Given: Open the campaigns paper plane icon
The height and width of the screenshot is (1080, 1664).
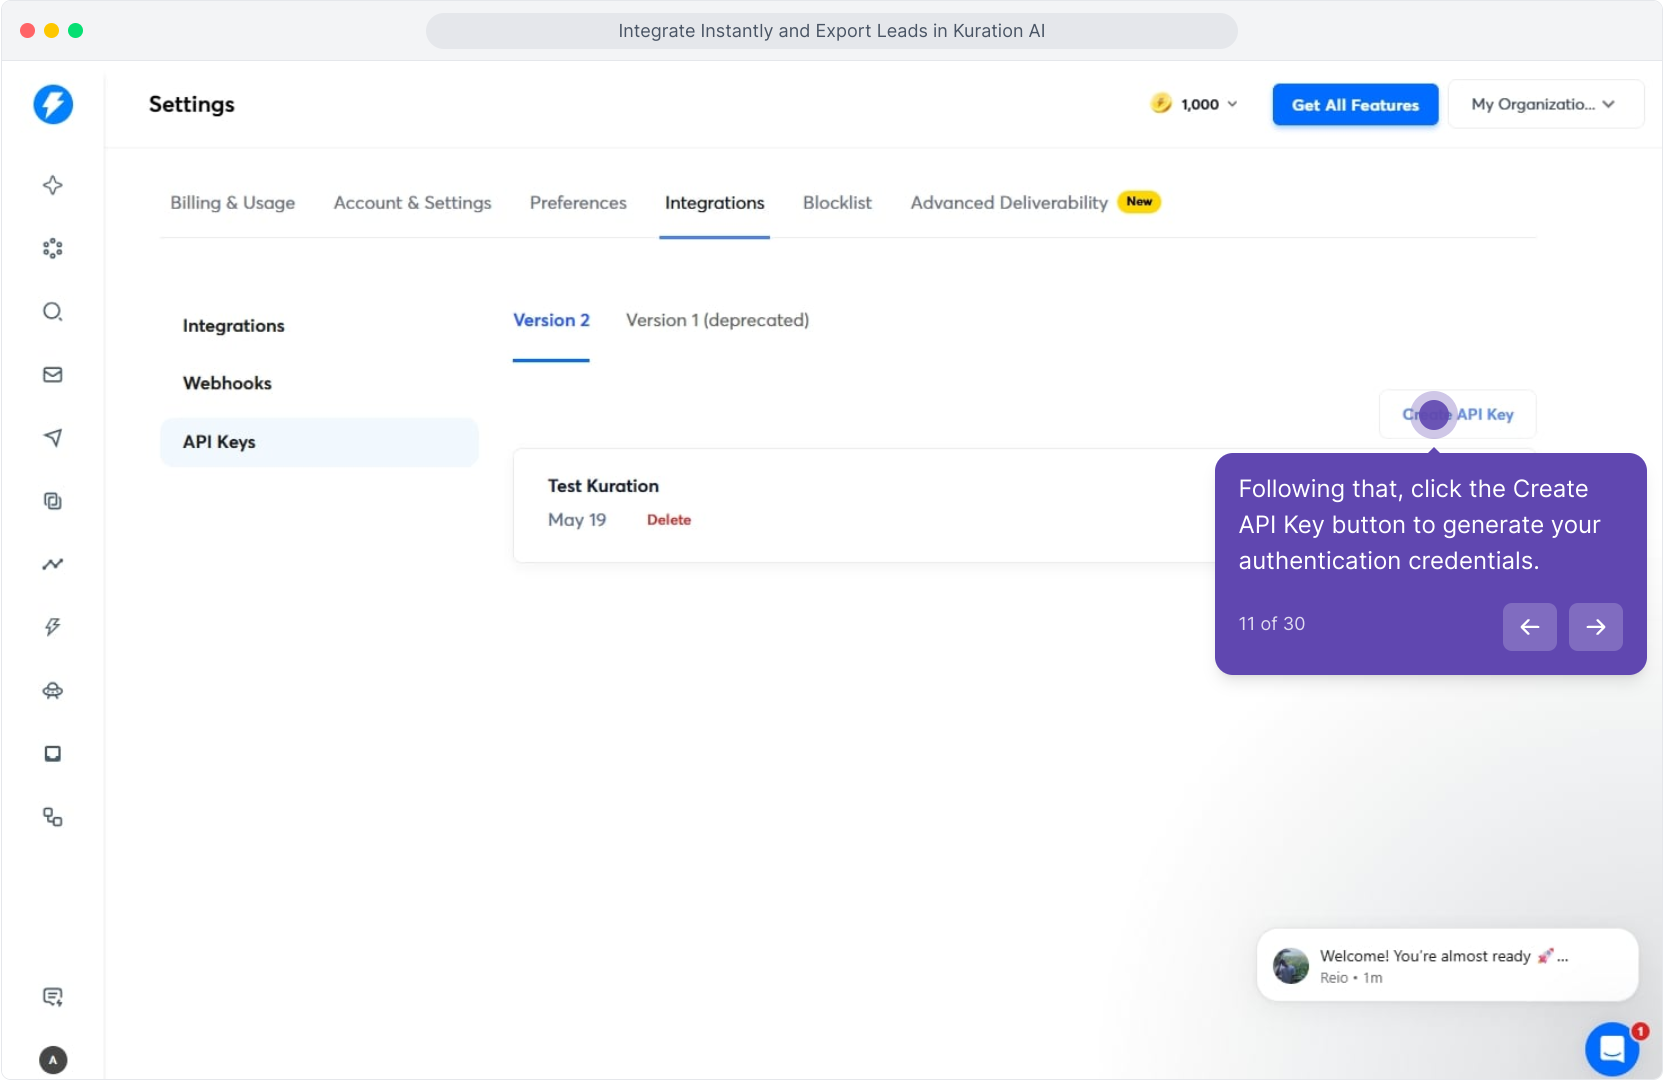Looking at the screenshot, I should [53, 437].
